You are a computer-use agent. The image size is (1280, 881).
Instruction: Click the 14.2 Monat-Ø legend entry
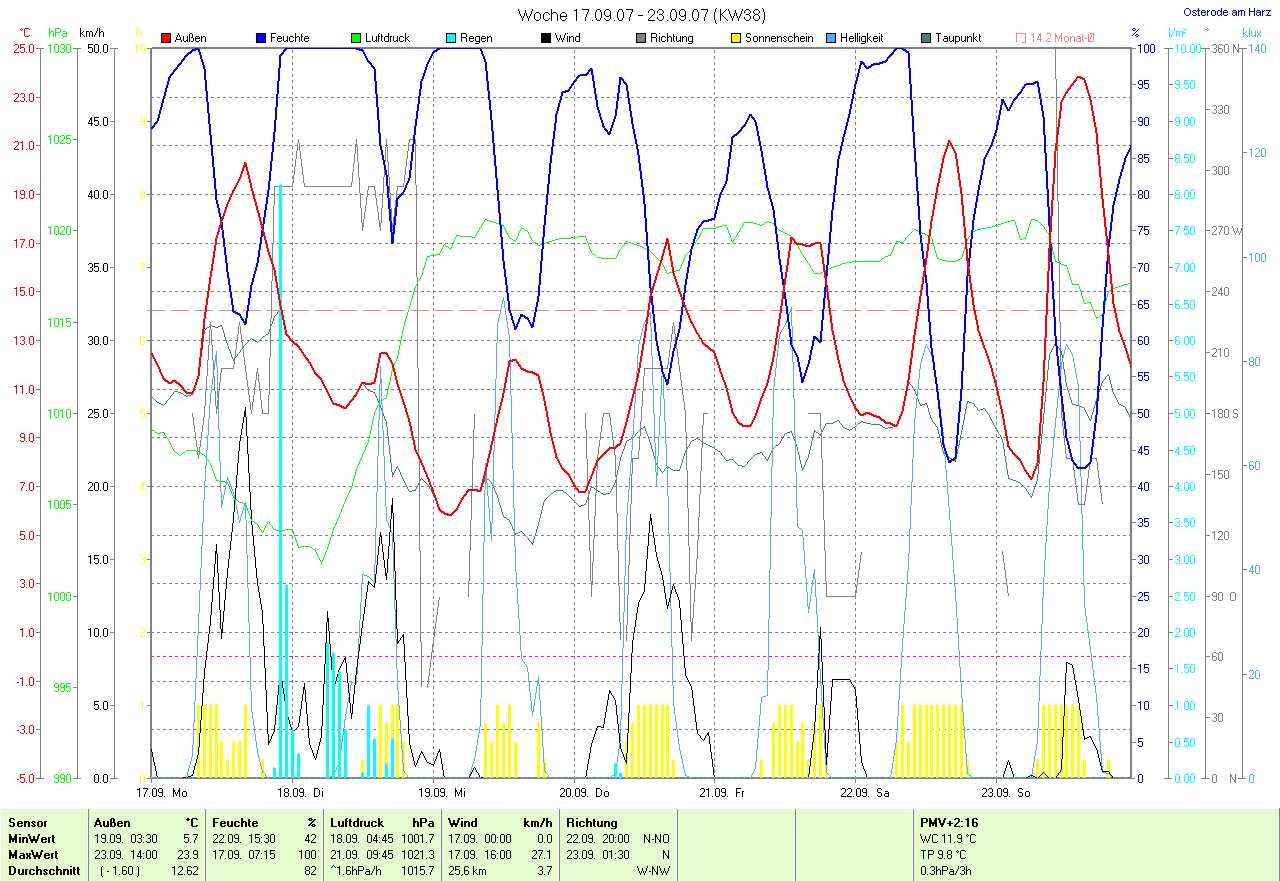pos(1055,38)
